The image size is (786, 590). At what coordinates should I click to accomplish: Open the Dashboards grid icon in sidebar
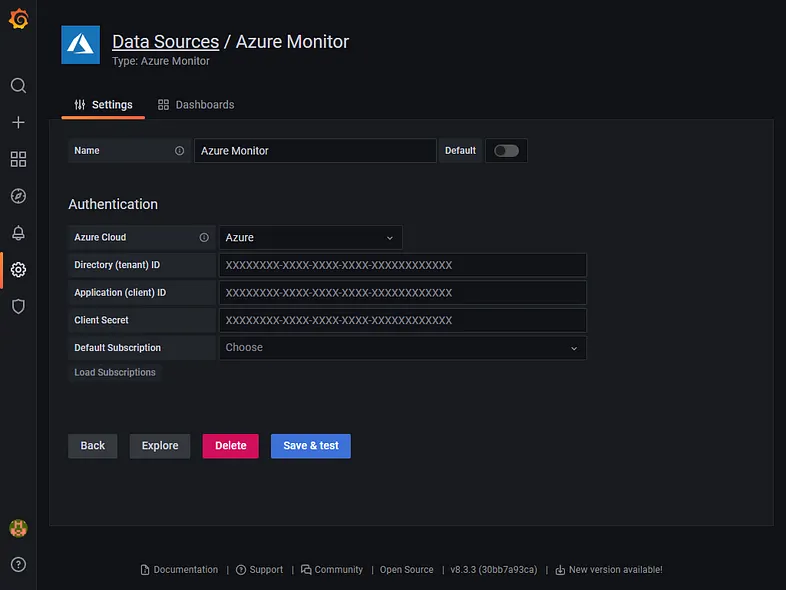coord(19,159)
